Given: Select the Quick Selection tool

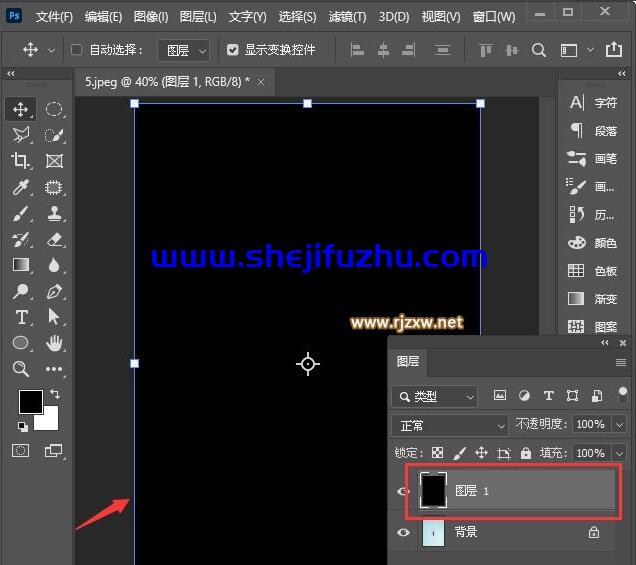Looking at the screenshot, I should tap(54, 135).
